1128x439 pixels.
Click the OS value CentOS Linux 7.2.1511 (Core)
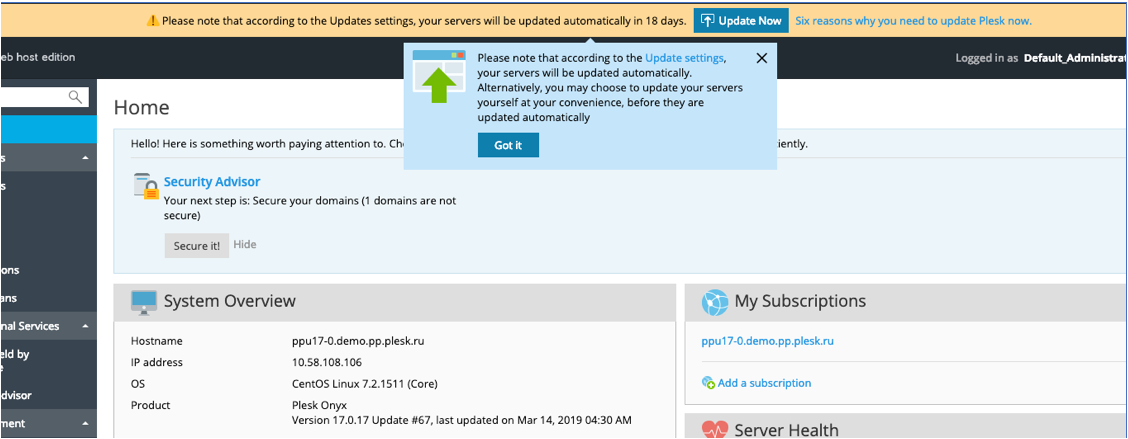click(x=364, y=384)
